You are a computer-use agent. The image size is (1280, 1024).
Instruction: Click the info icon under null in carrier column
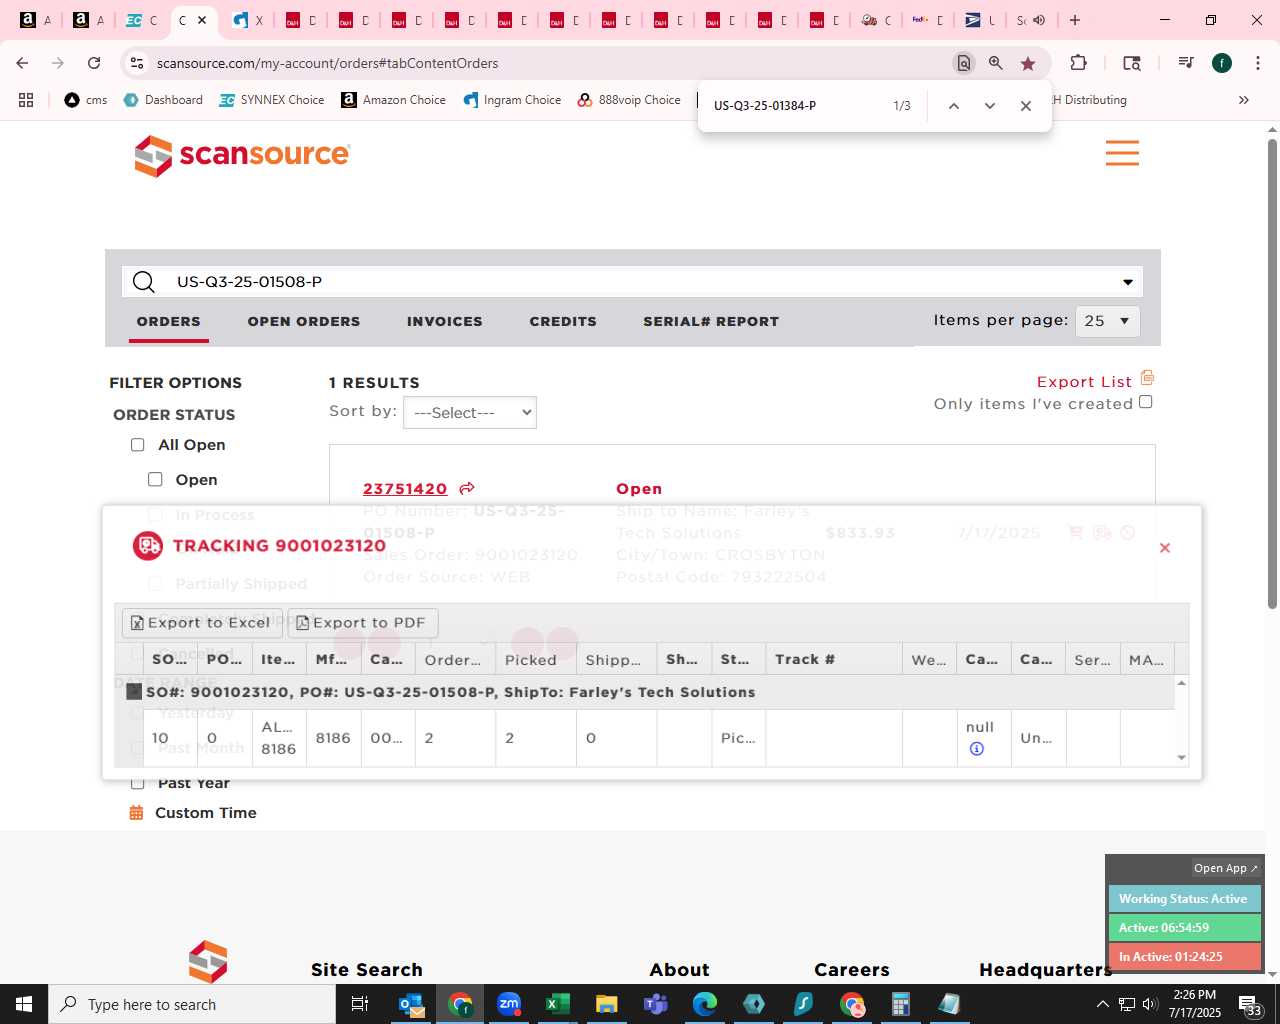click(977, 749)
